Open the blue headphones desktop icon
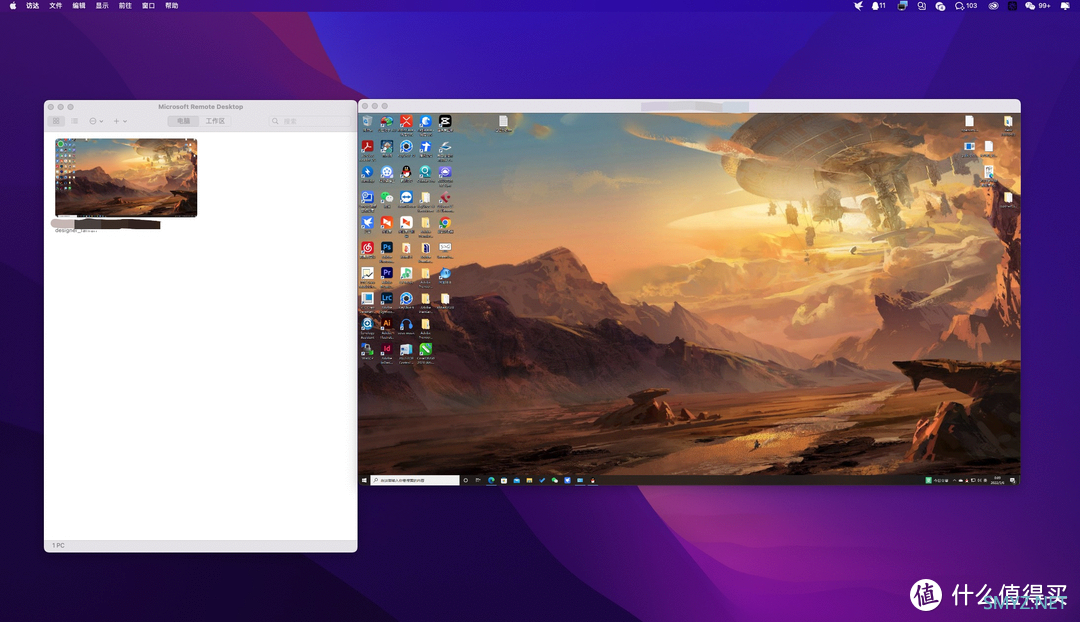 (406, 324)
